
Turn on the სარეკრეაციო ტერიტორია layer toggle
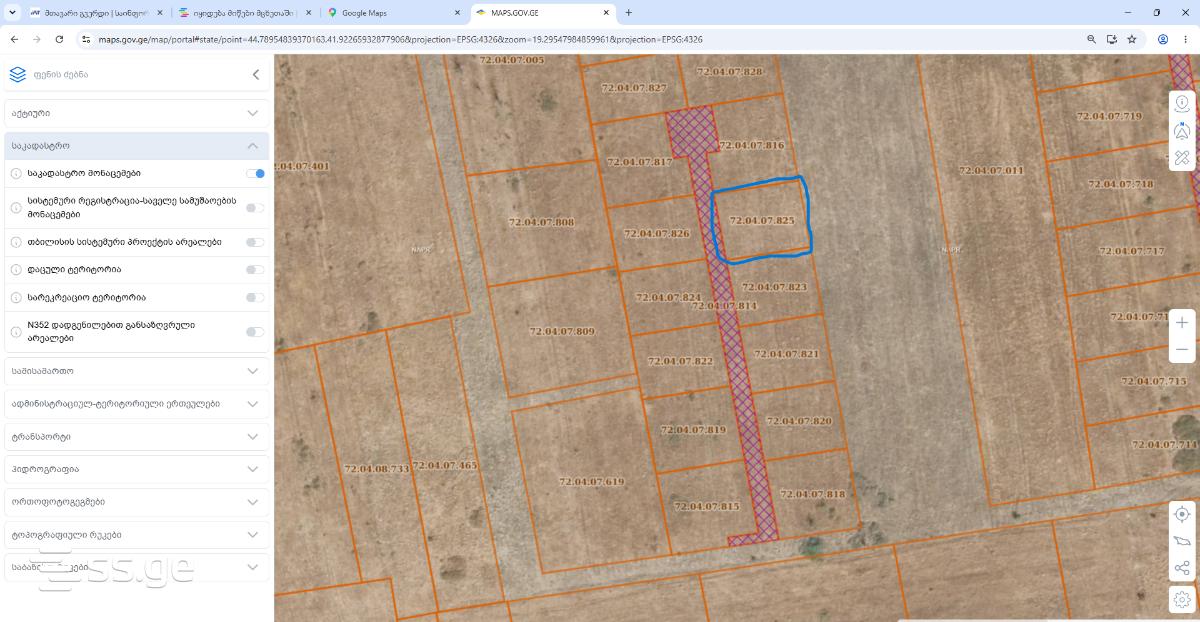[x=255, y=298]
